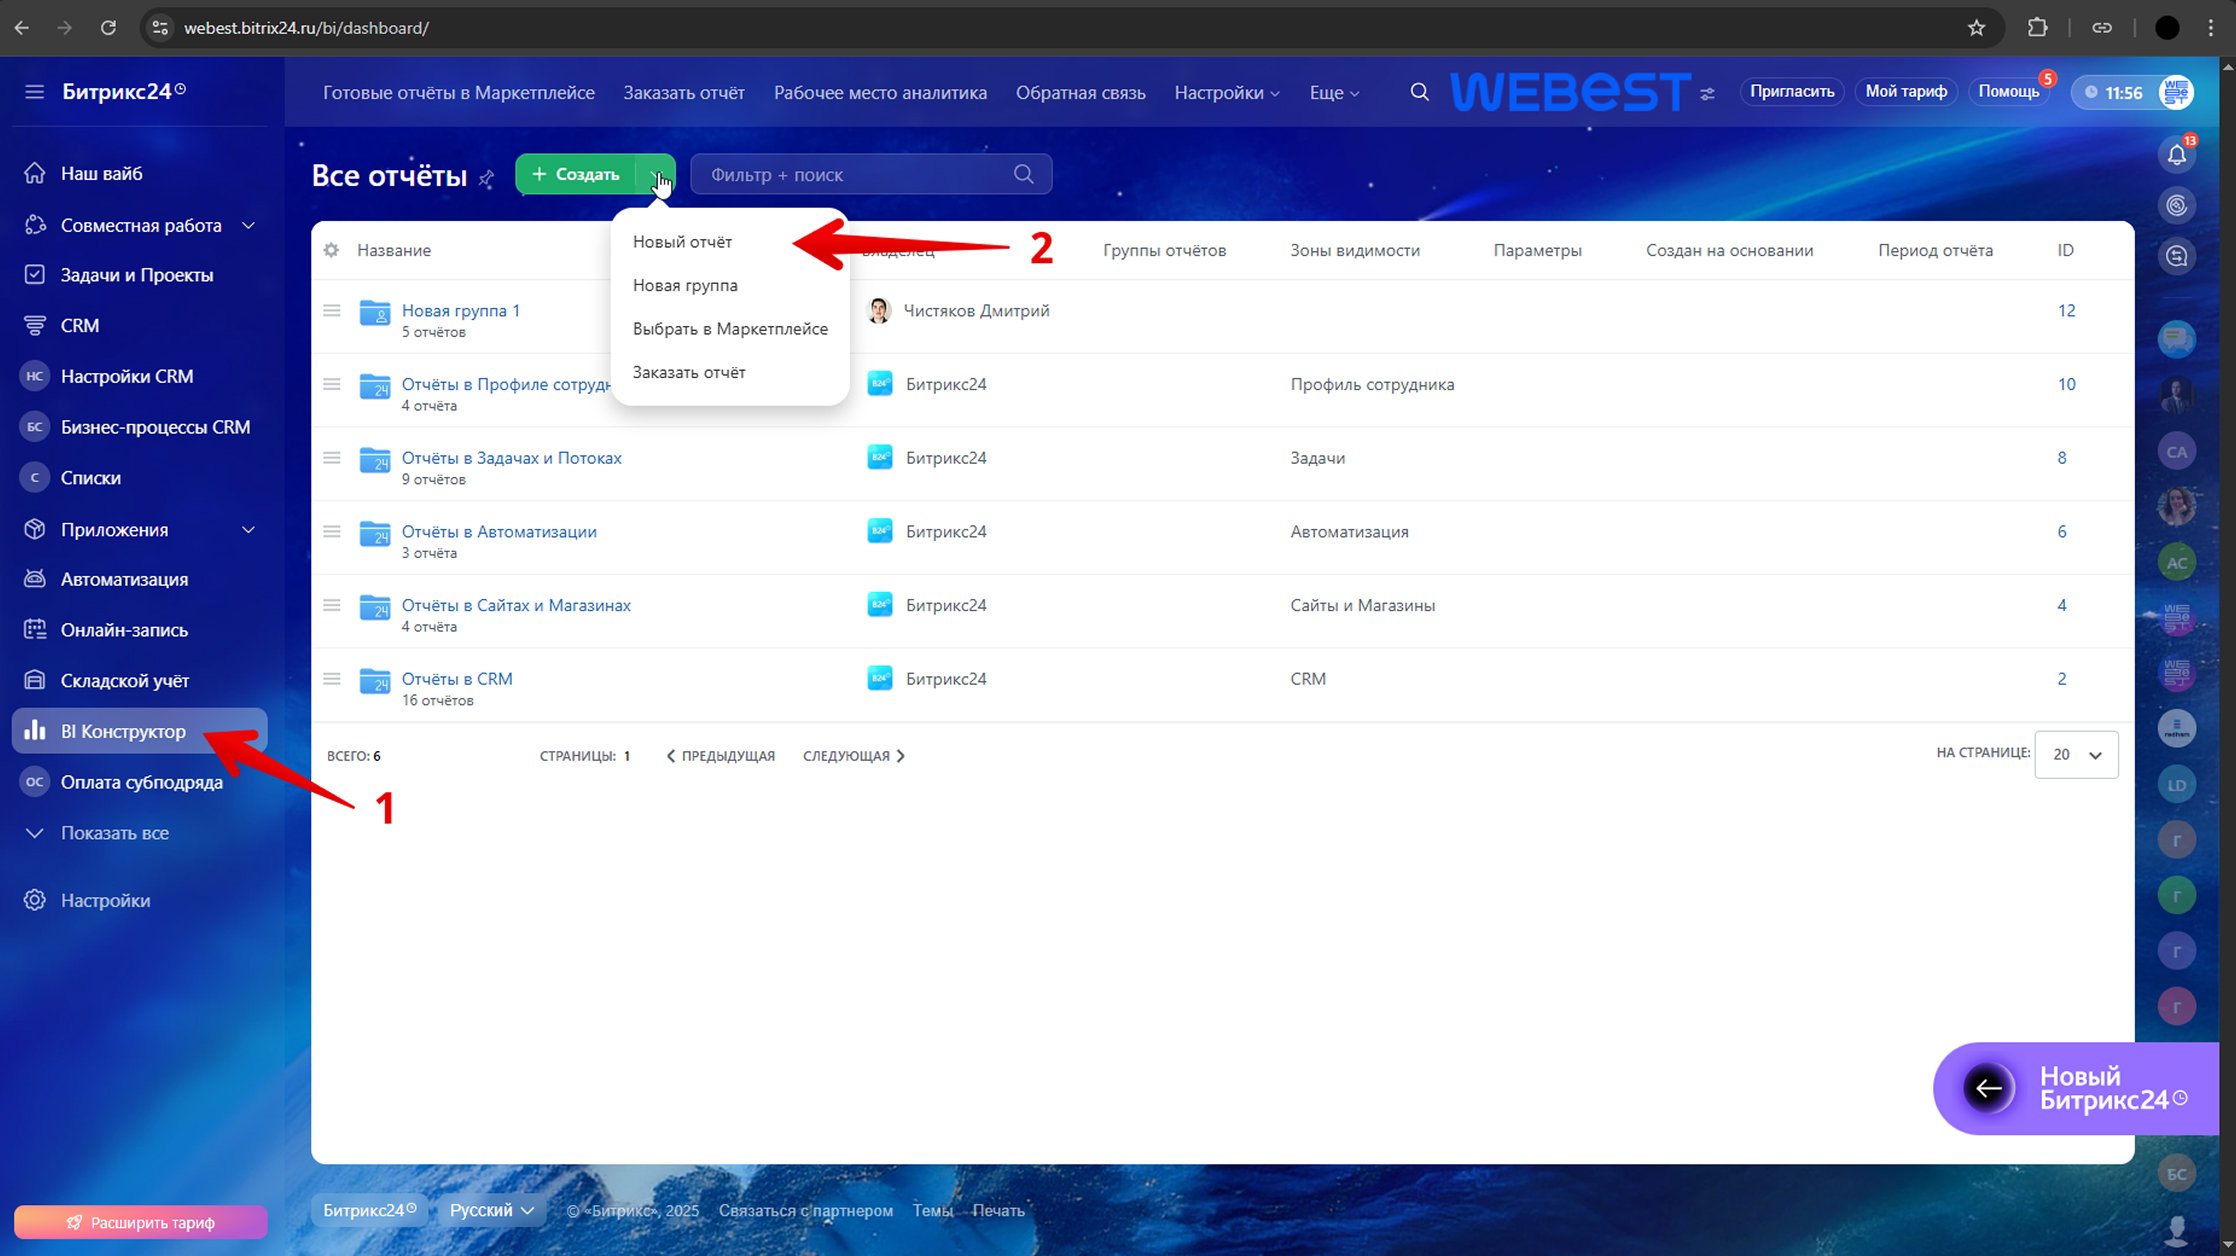Toggle the Новый Битрикс24 back arrow

pyautogui.click(x=1988, y=1088)
